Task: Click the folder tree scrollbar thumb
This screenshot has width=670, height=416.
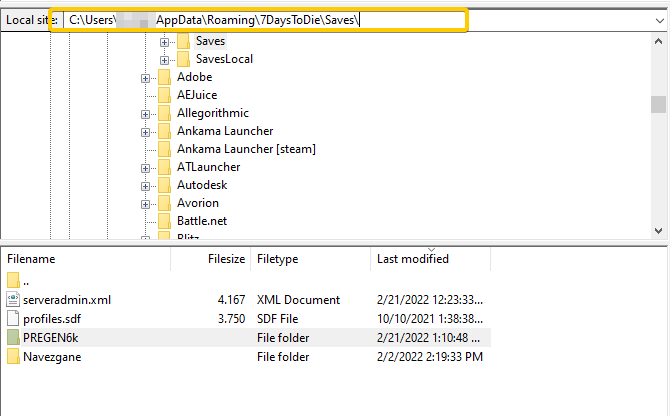Action: coord(658,105)
